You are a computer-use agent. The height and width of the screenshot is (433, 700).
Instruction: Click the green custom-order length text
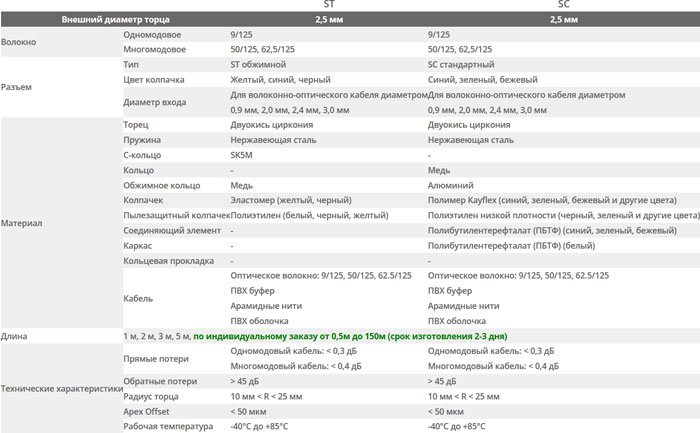(350, 336)
